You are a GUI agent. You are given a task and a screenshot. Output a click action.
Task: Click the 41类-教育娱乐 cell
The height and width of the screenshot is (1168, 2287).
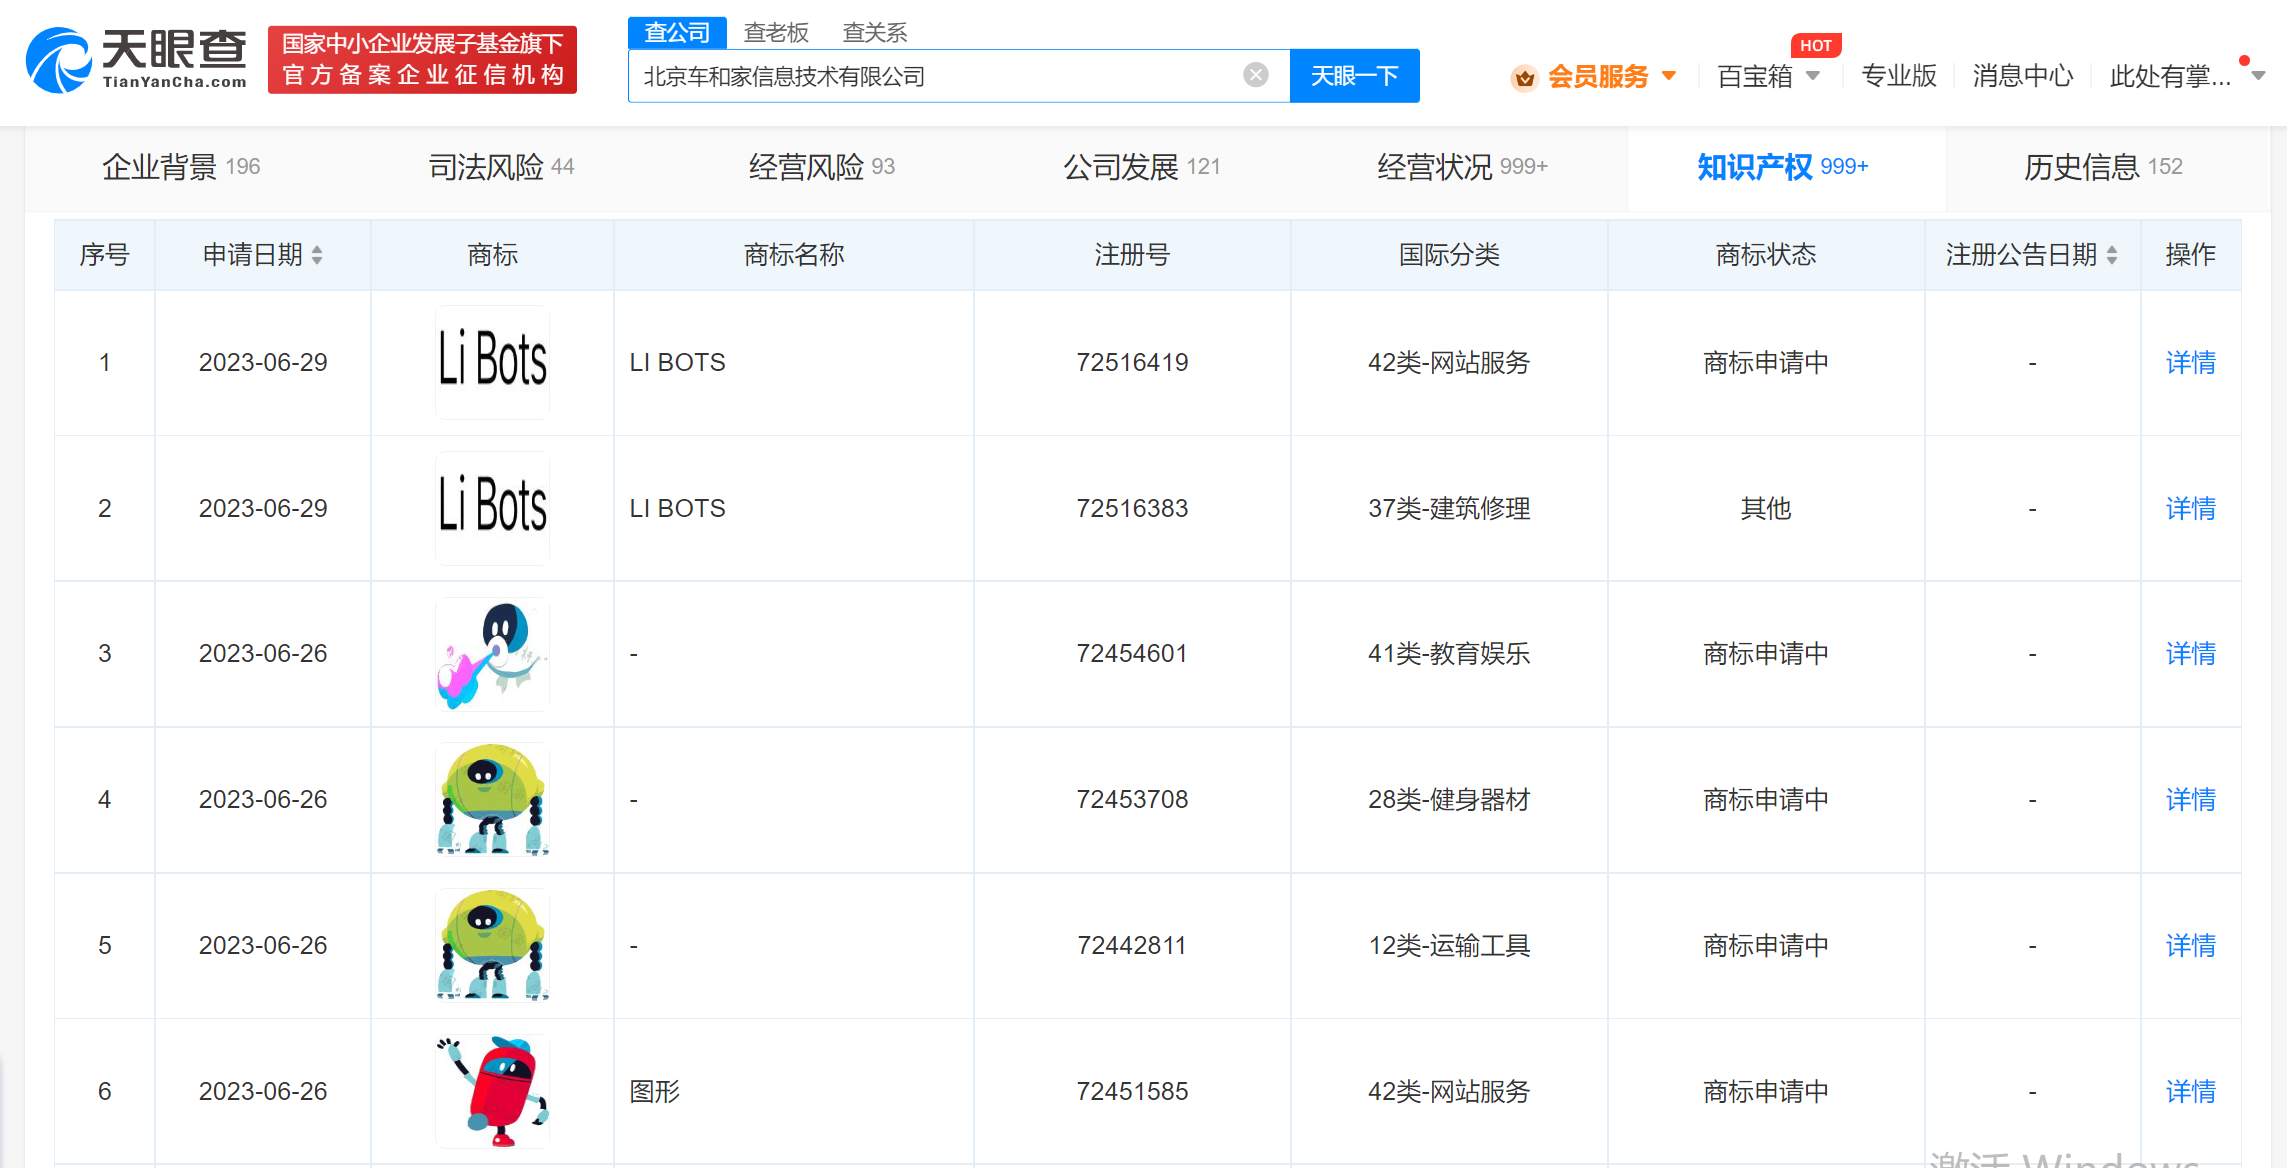point(1449,653)
